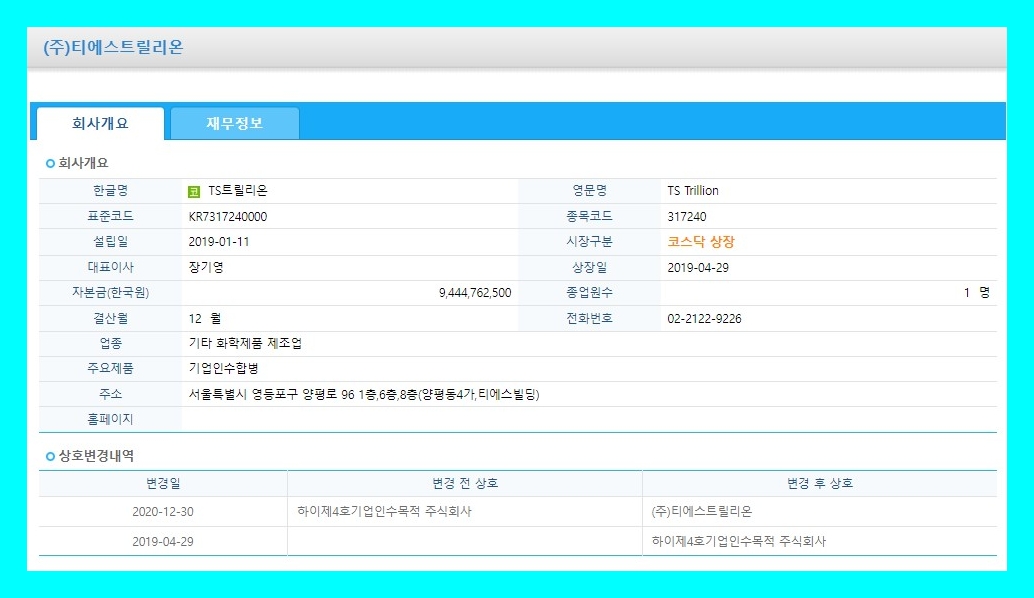
Task: Click the 변경 후 상호 column header
Action: (x=820, y=483)
